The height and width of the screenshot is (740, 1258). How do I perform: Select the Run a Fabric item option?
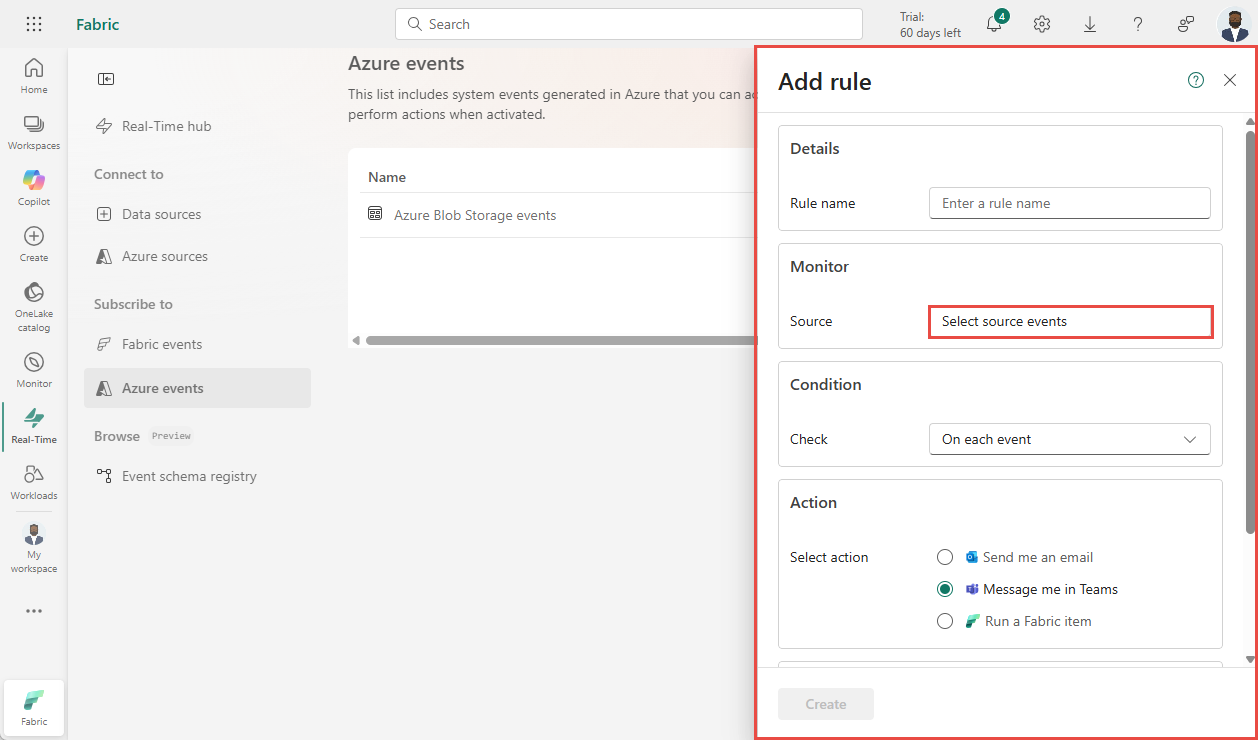(x=945, y=621)
